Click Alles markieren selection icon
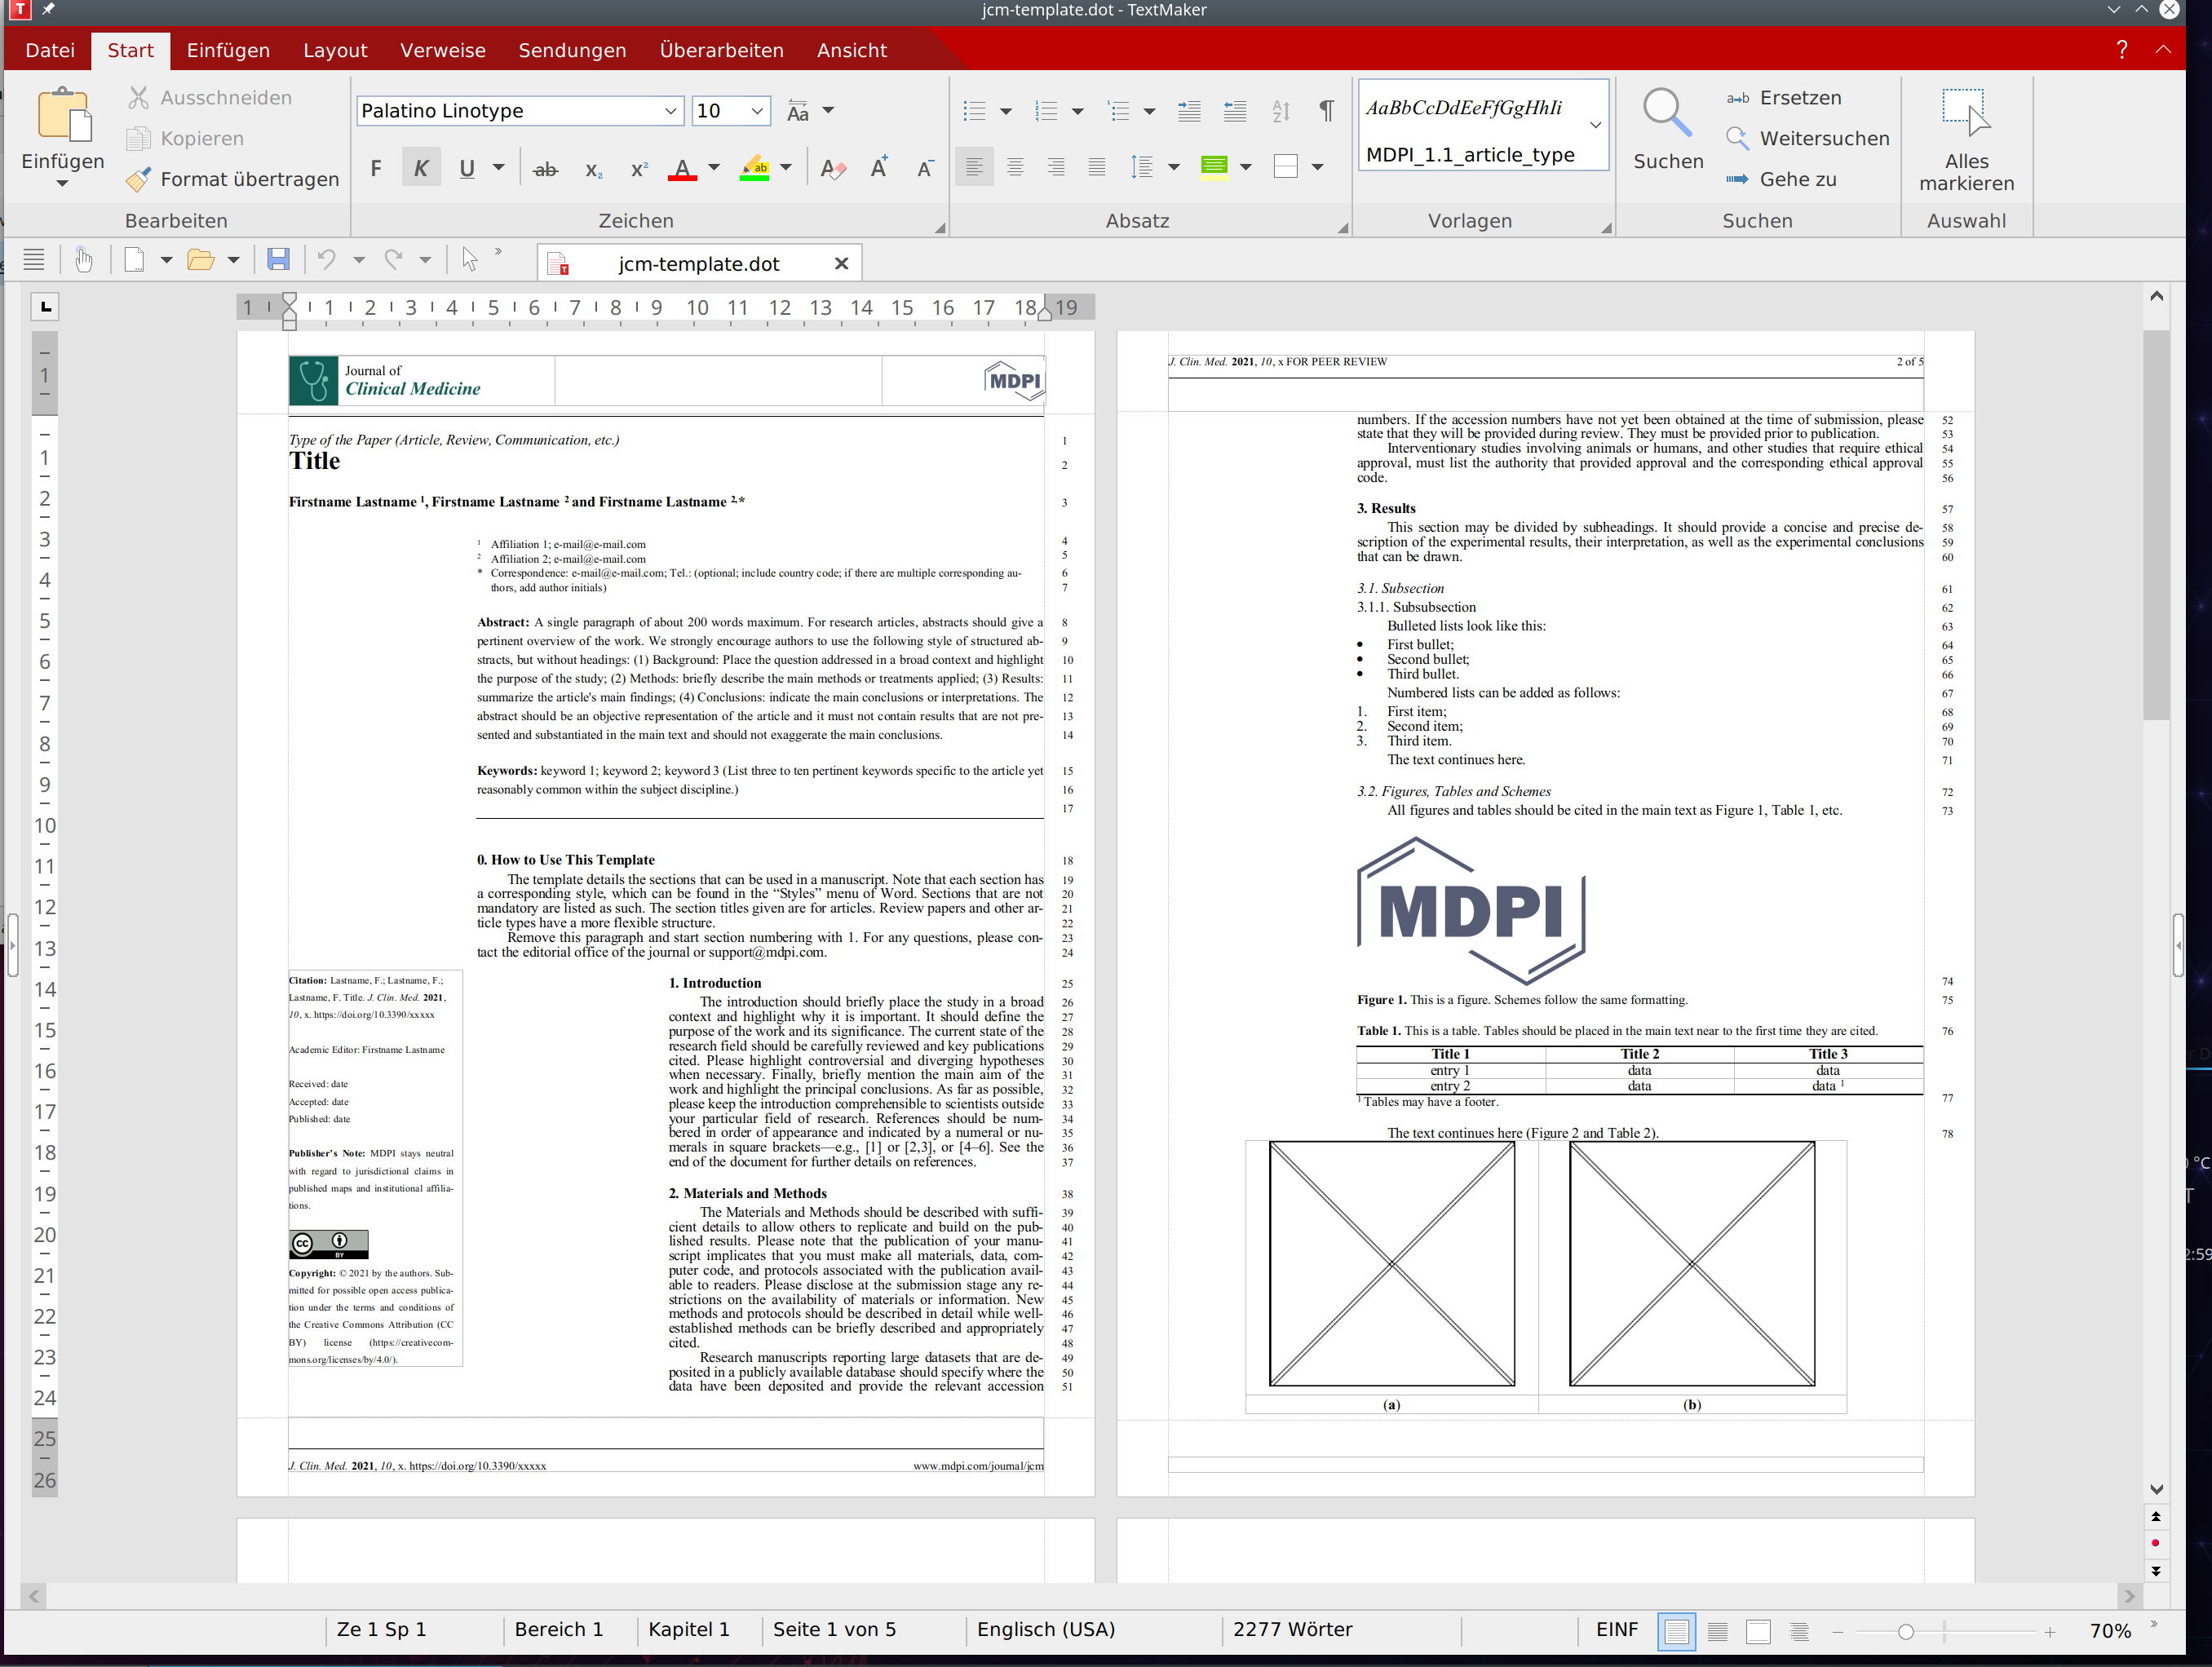 1966,112
